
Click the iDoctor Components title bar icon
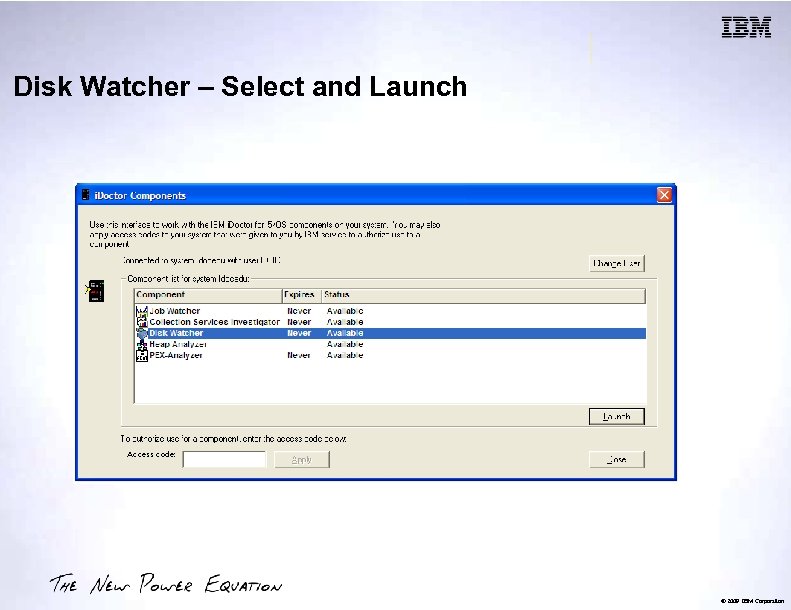(x=86, y=195)
